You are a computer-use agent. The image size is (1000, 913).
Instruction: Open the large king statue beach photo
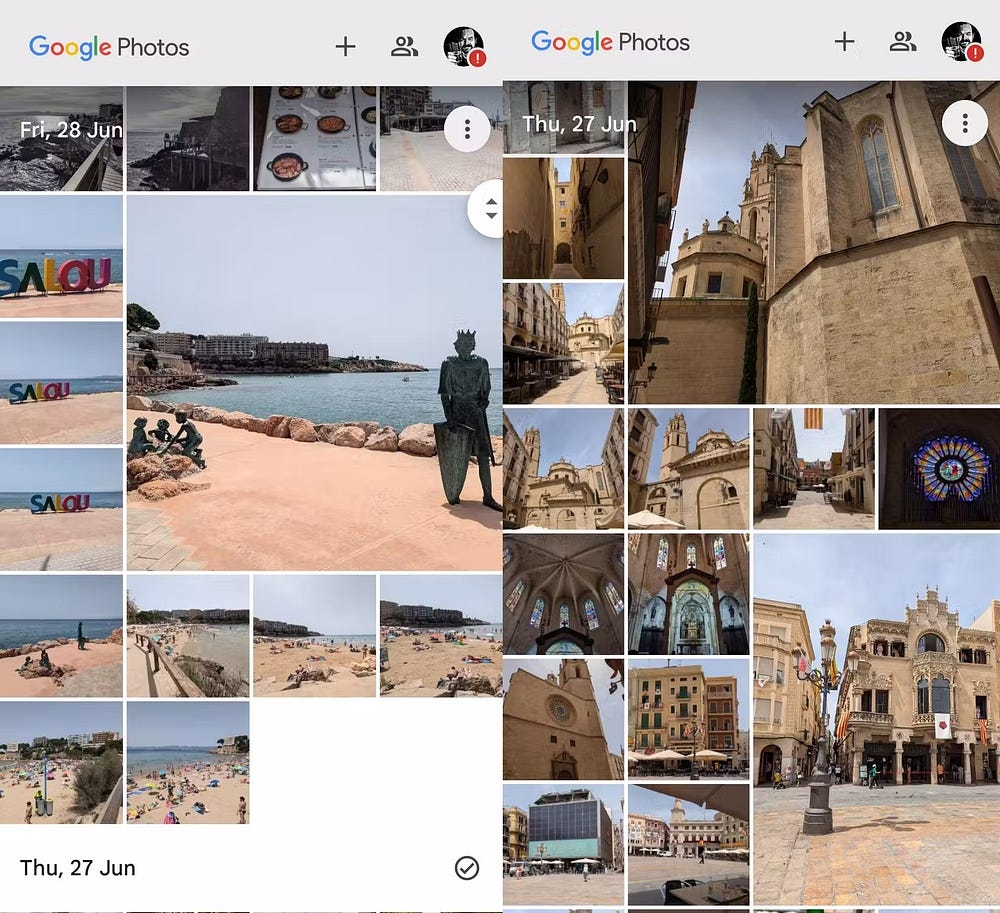click(314, 383)
